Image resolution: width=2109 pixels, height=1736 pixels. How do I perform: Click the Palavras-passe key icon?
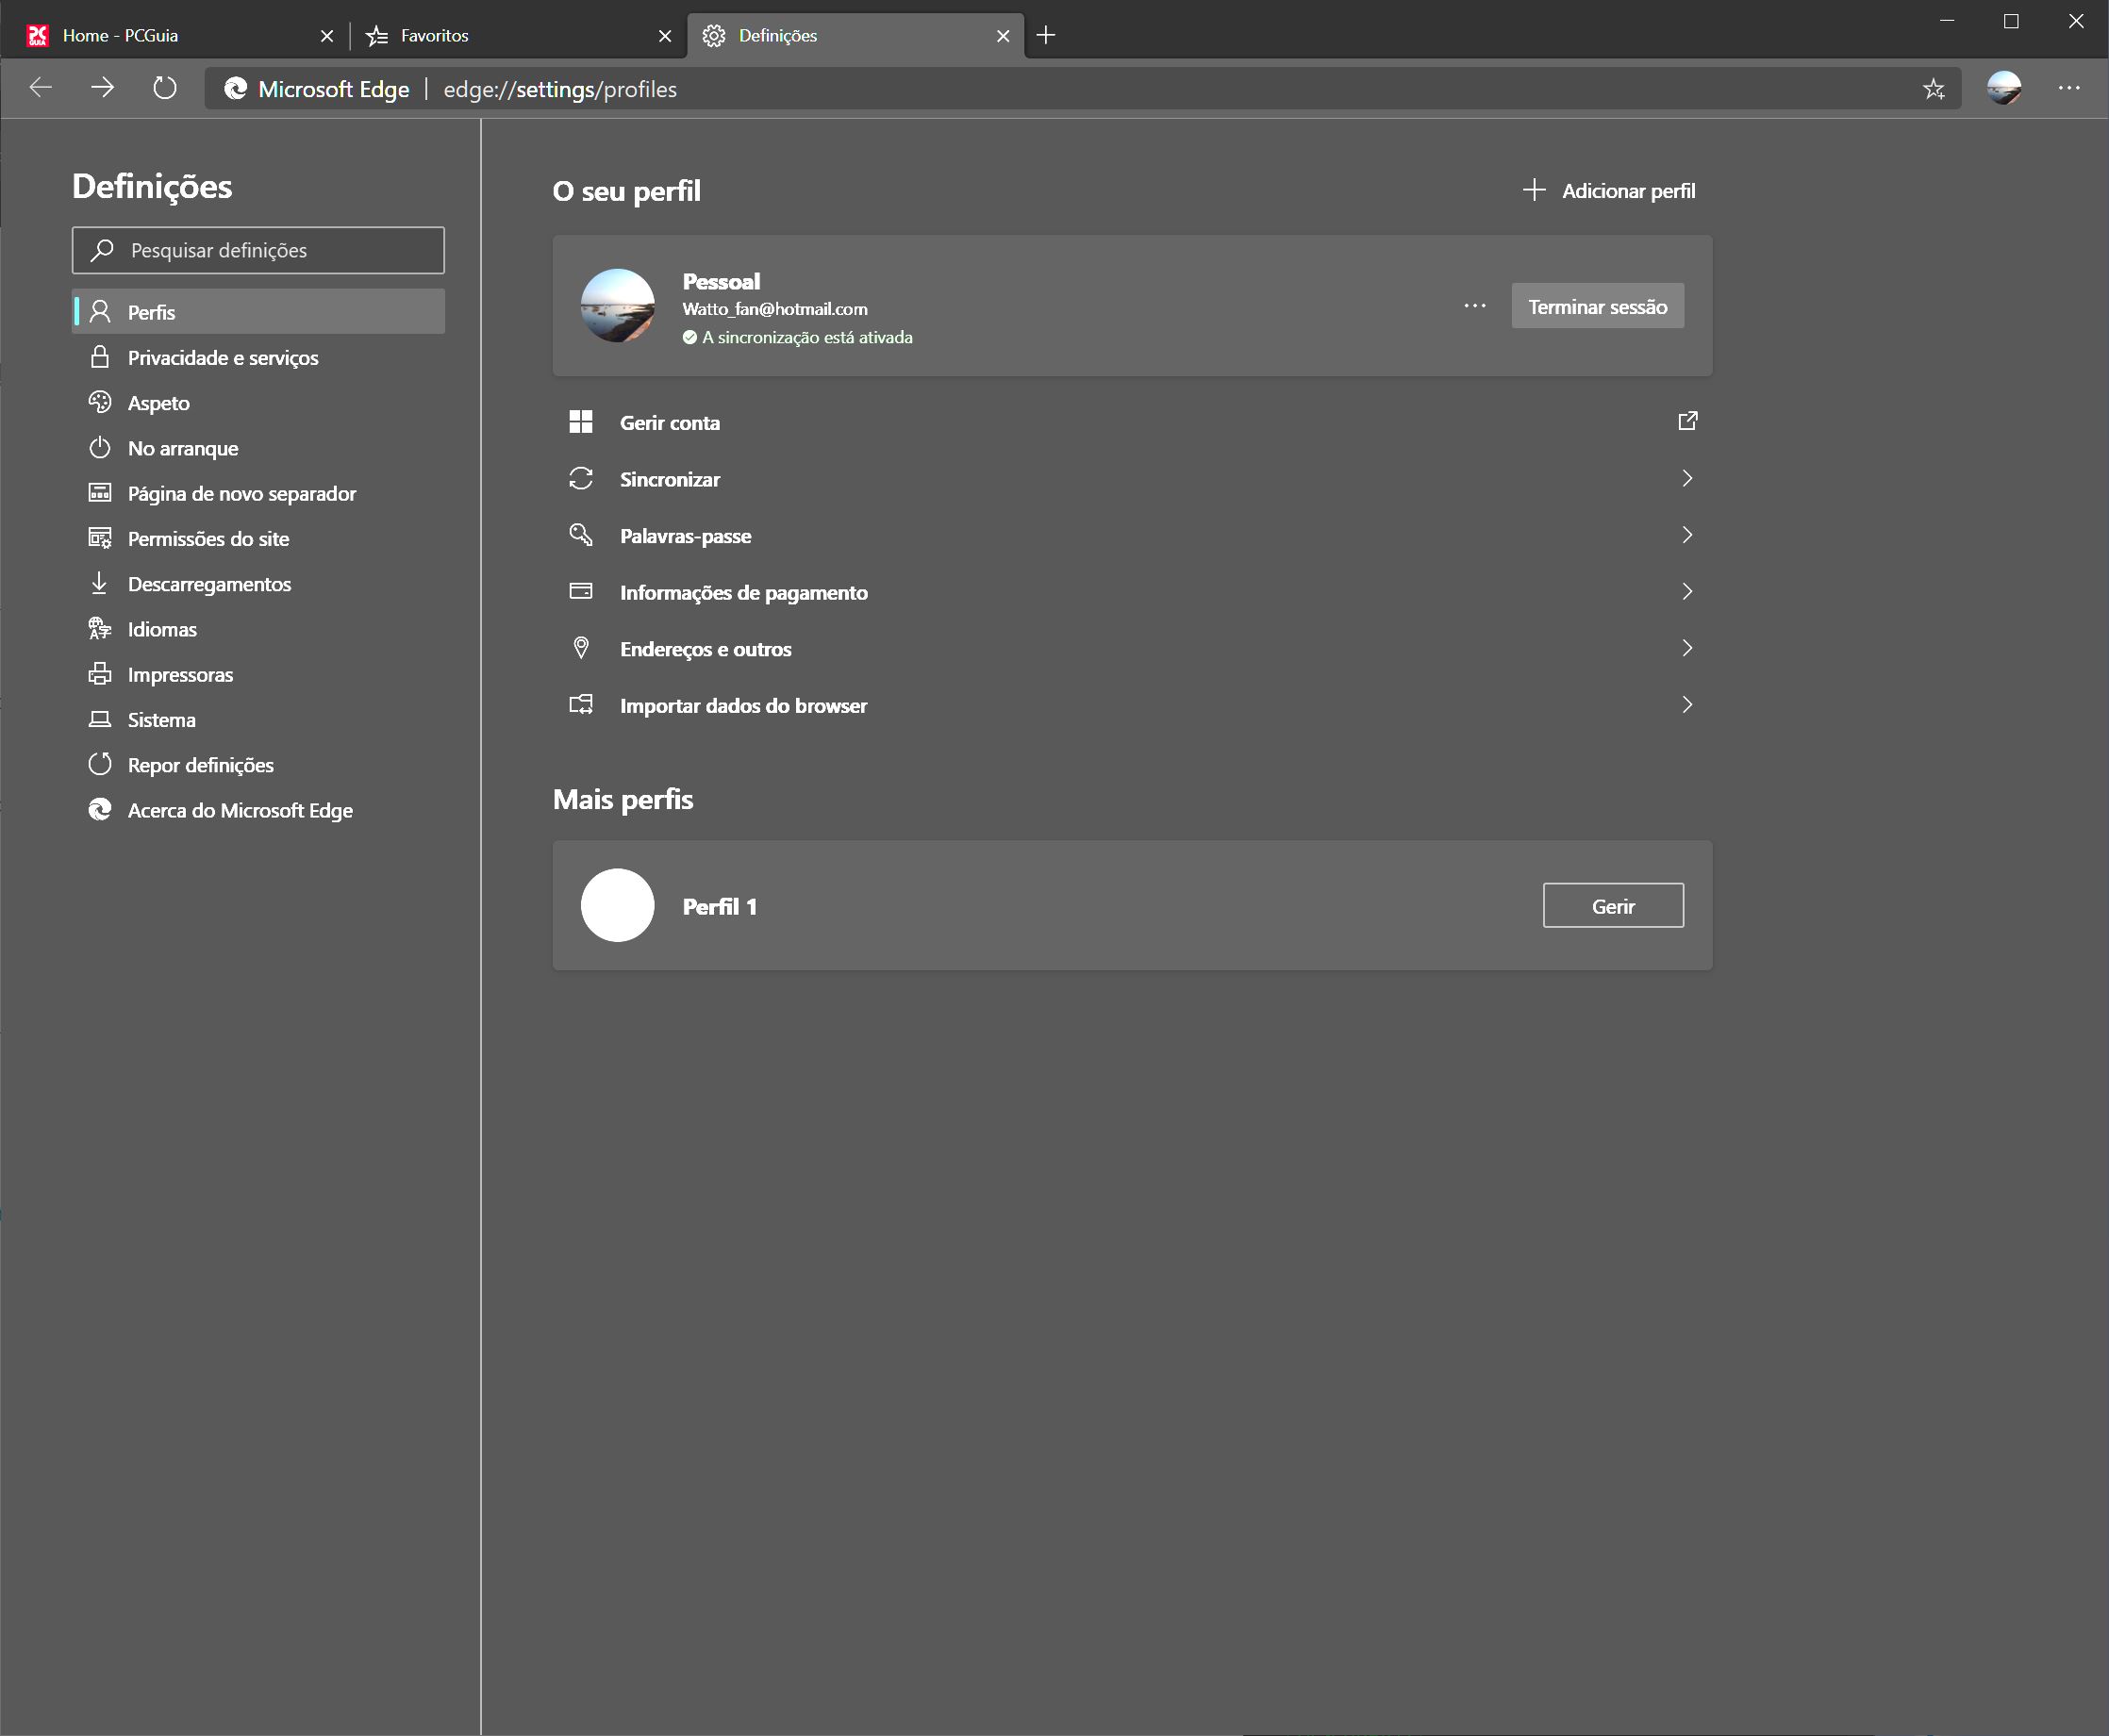(581, 535)
